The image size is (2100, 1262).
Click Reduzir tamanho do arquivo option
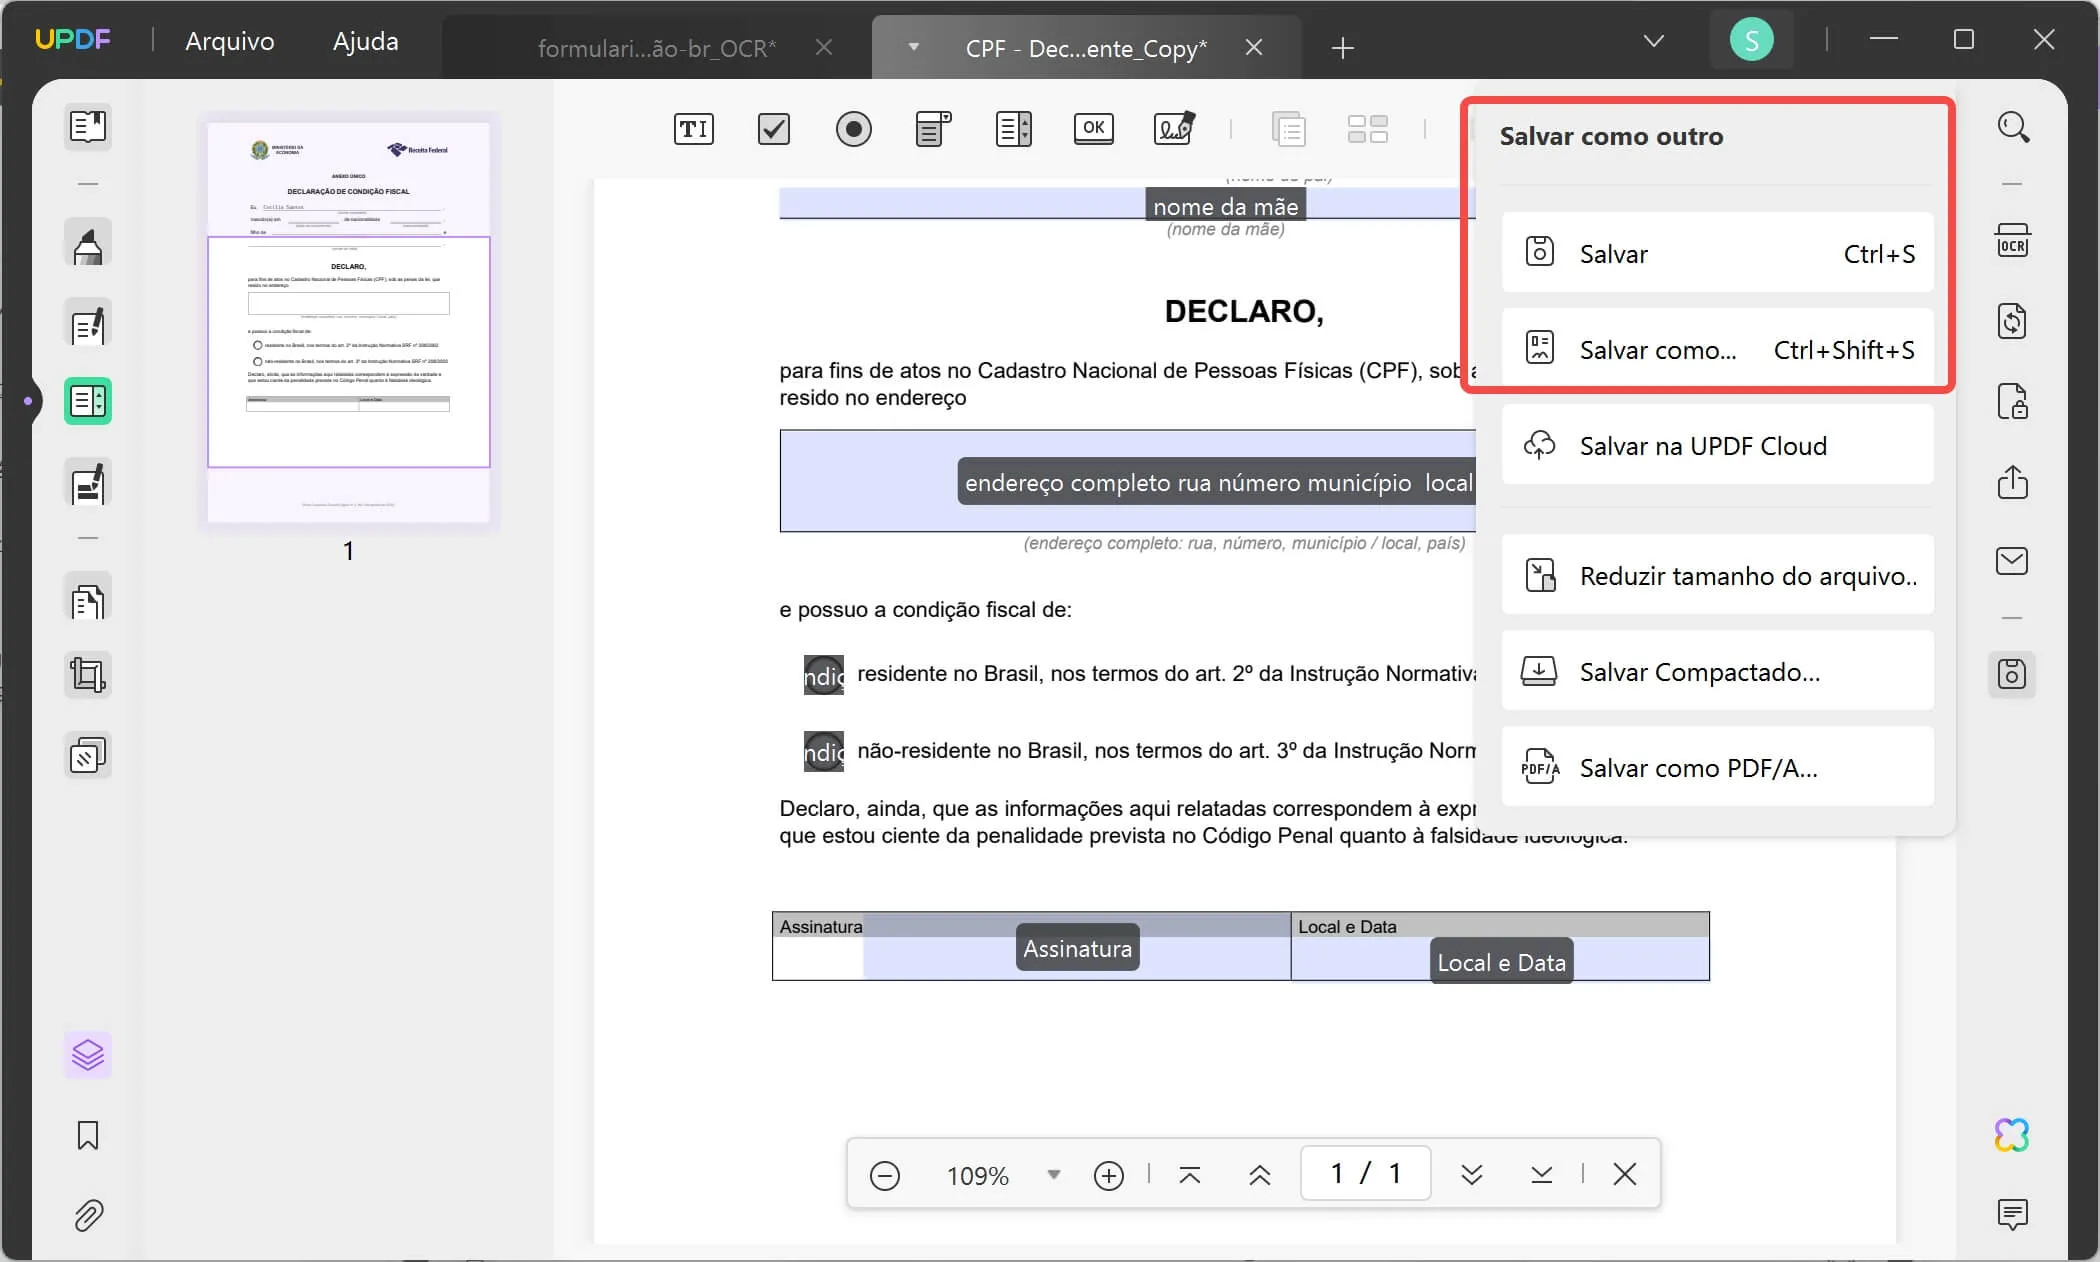[x=1715, y=575]
